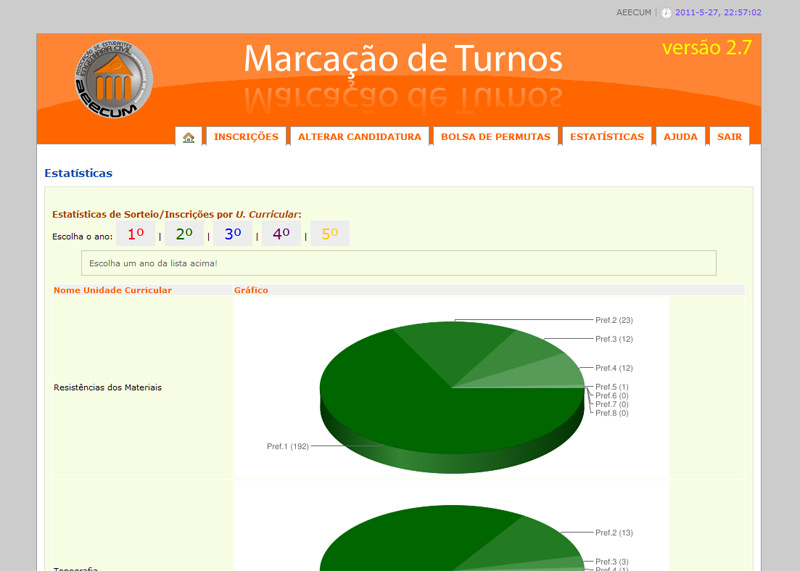Click the 'versão 2.7' label

pyautogui.click(x=707, y=47)
